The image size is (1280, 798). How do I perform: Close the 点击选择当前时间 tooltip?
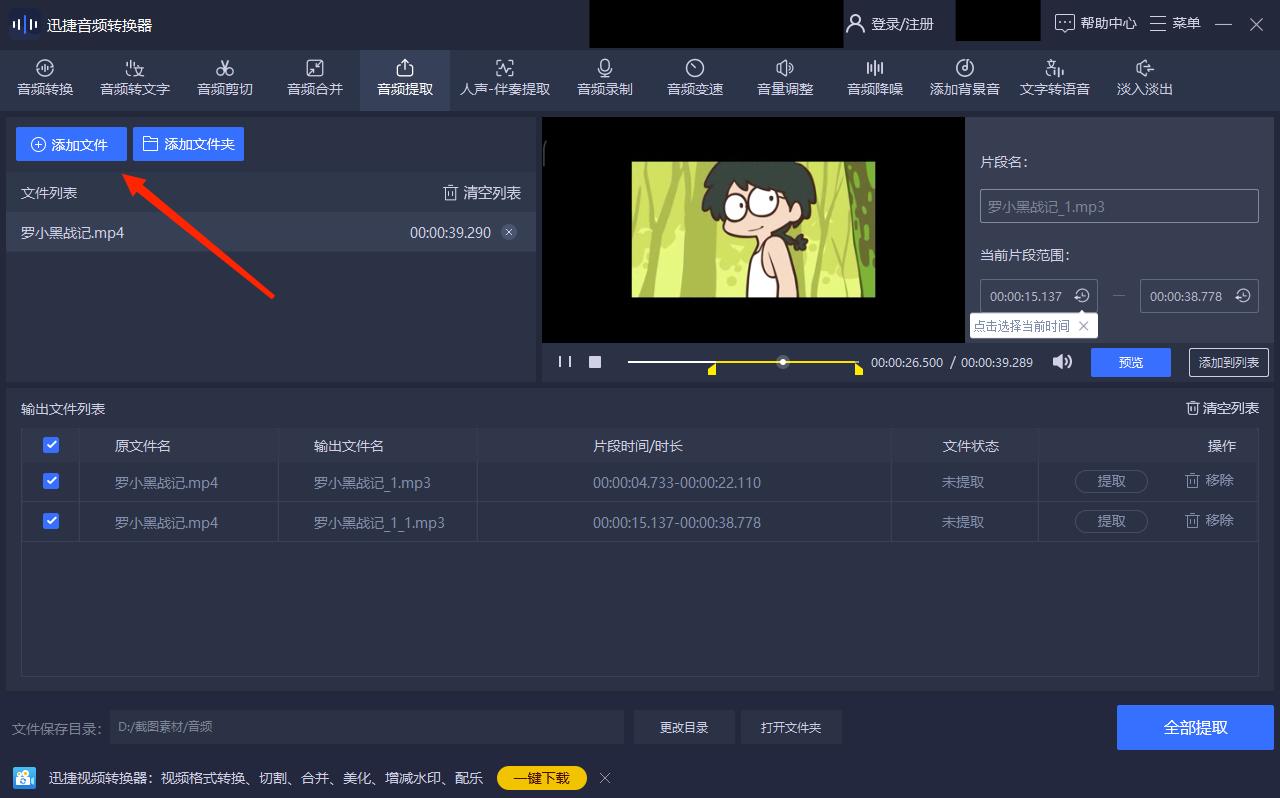1083,326
